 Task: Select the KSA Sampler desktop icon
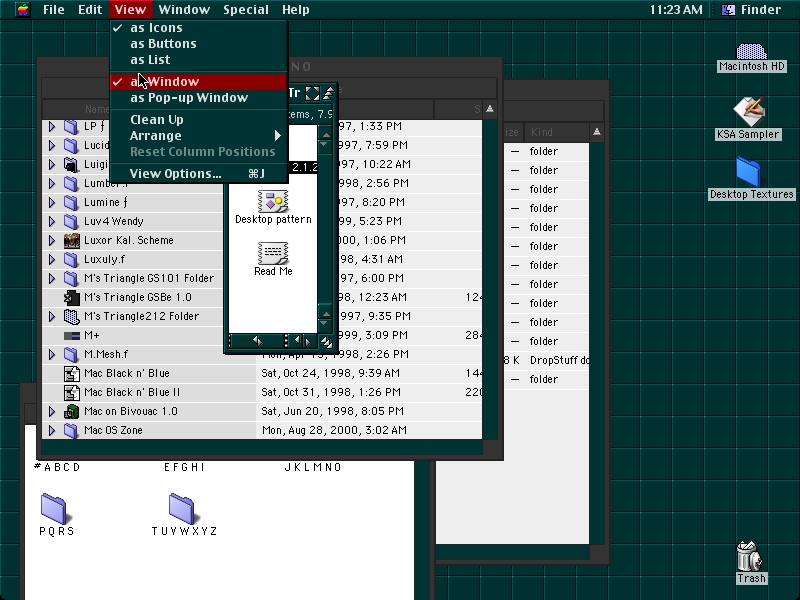(748, 112)
